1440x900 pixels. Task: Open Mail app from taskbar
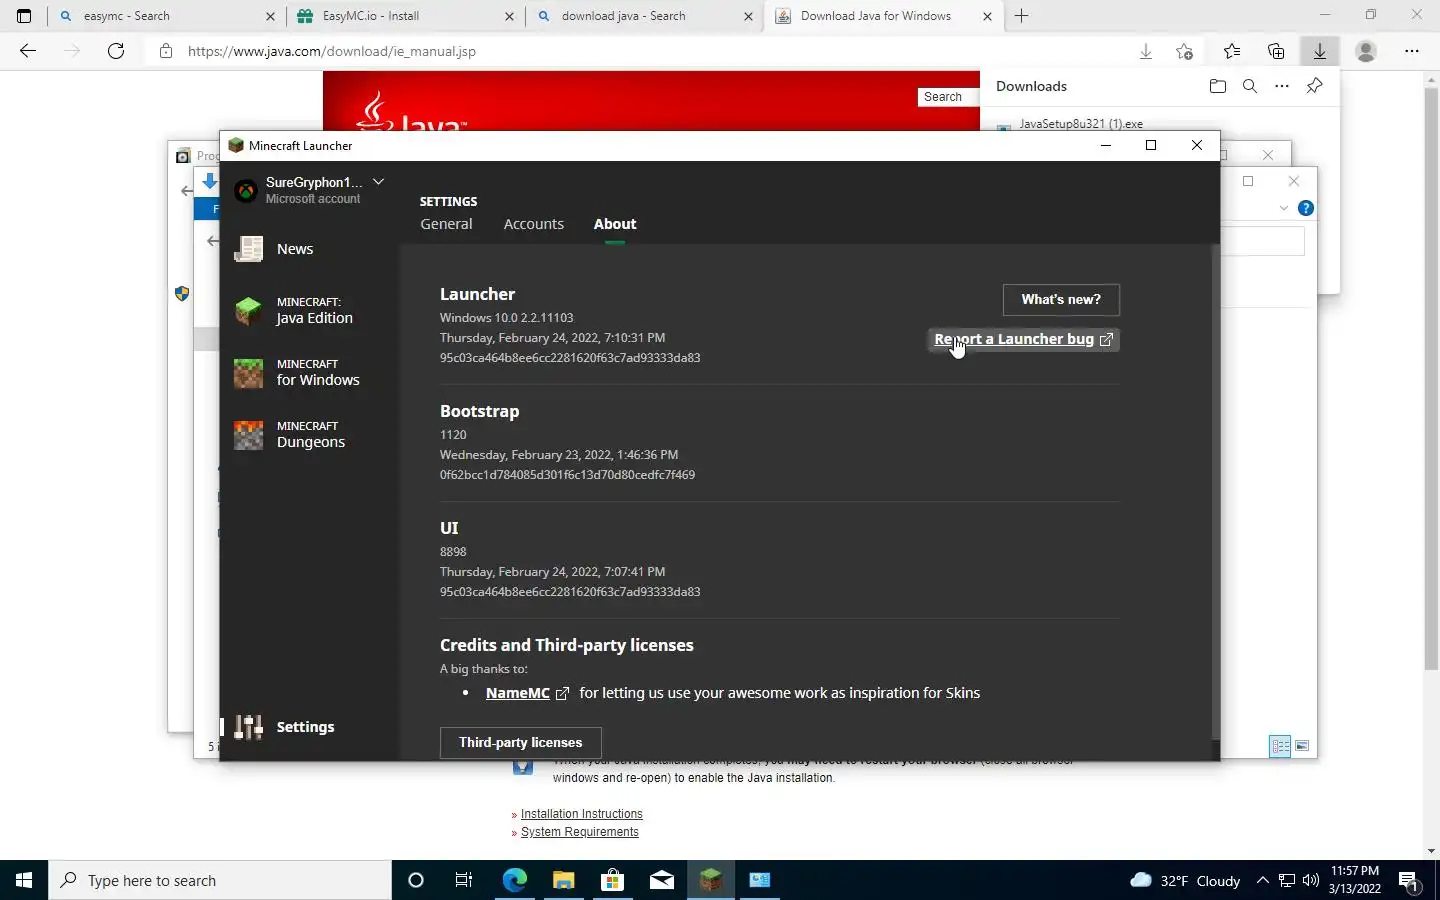(x=661, y=880)
